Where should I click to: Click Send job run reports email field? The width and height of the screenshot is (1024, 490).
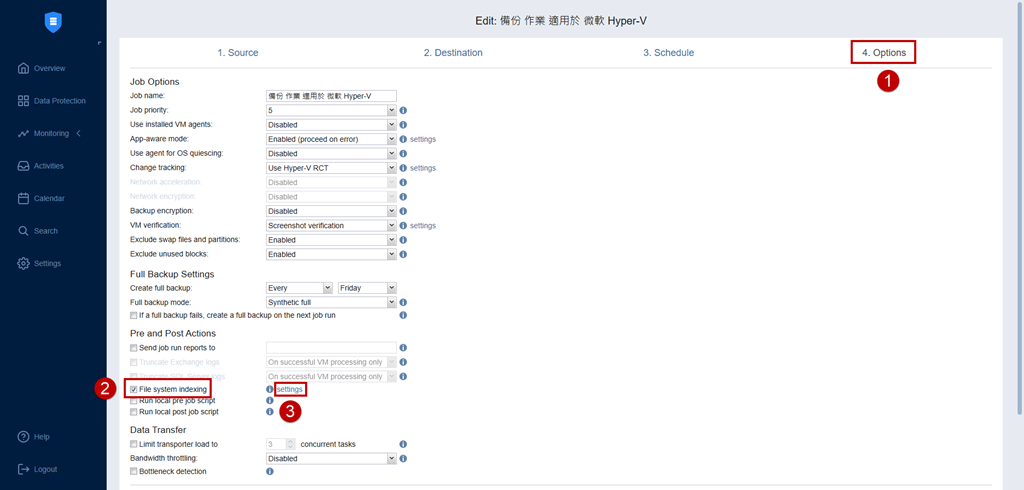[x=331, y=348]
